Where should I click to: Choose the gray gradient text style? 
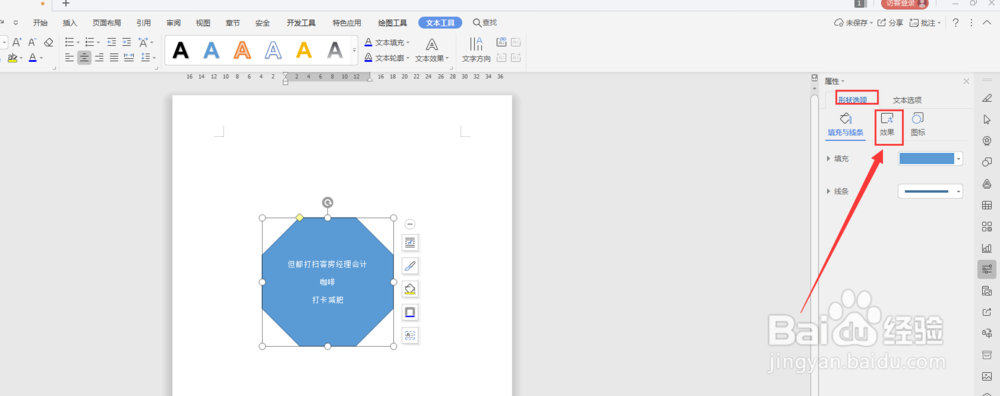pos(335,50)
